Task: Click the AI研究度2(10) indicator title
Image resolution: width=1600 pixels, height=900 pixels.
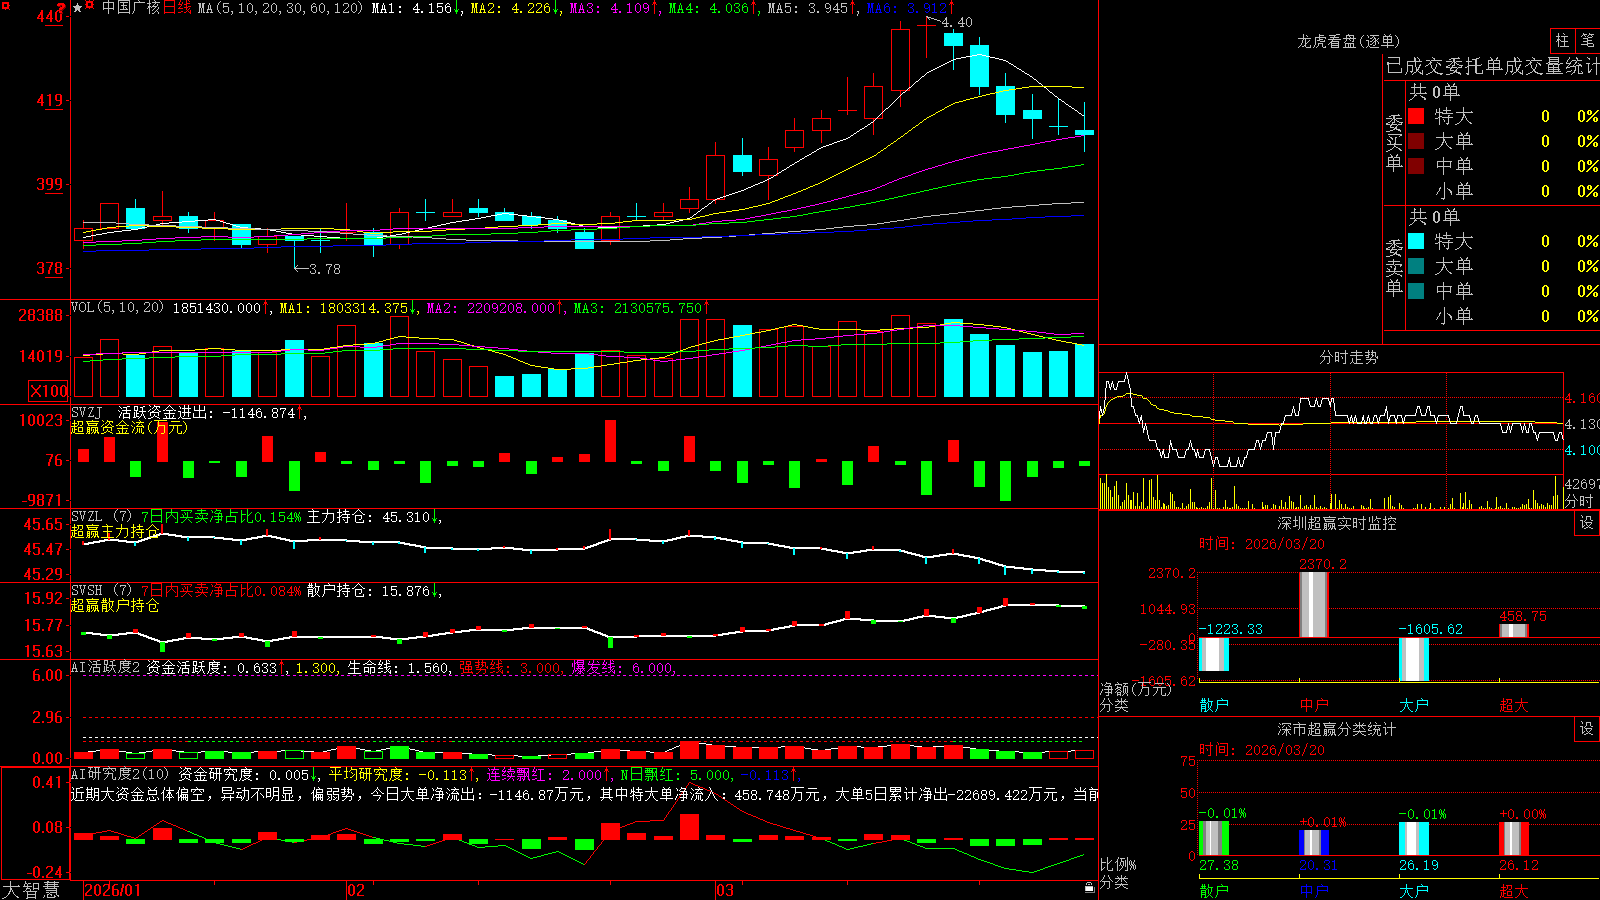Action: click(x=120, y=774)
